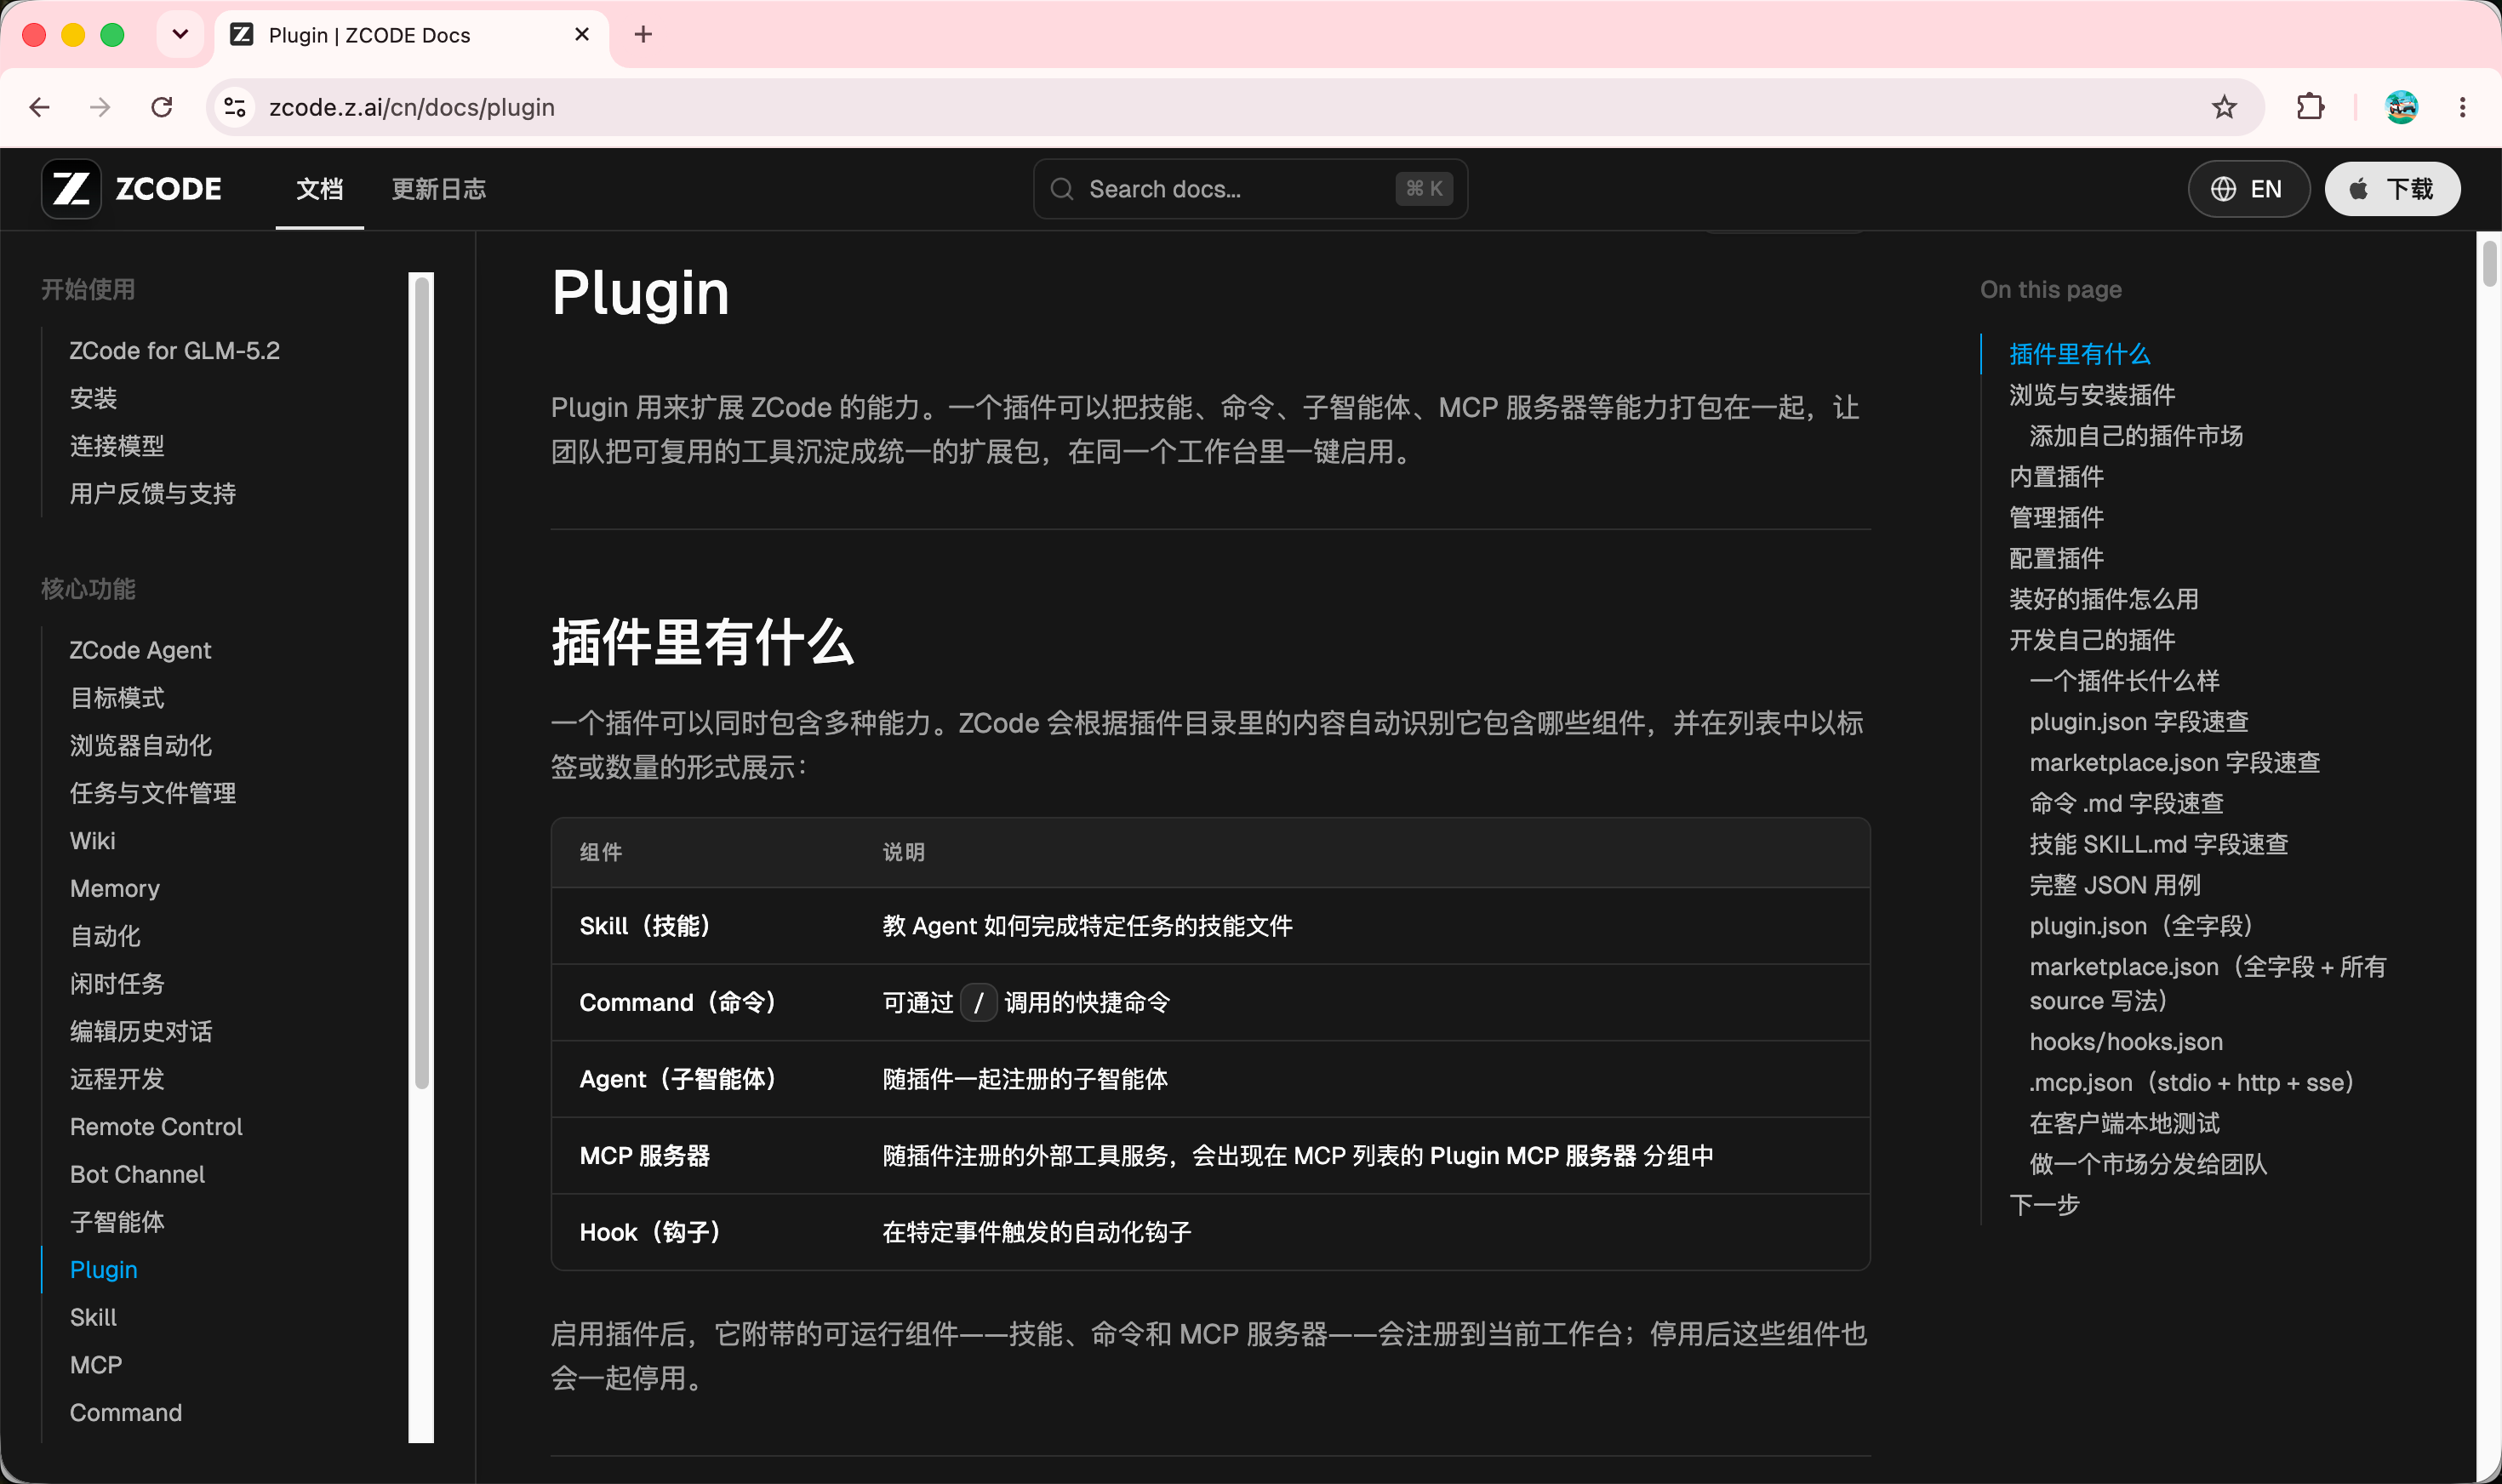Open the browser extensions menu
2502x1484 pixels.
pos(2310,107)
